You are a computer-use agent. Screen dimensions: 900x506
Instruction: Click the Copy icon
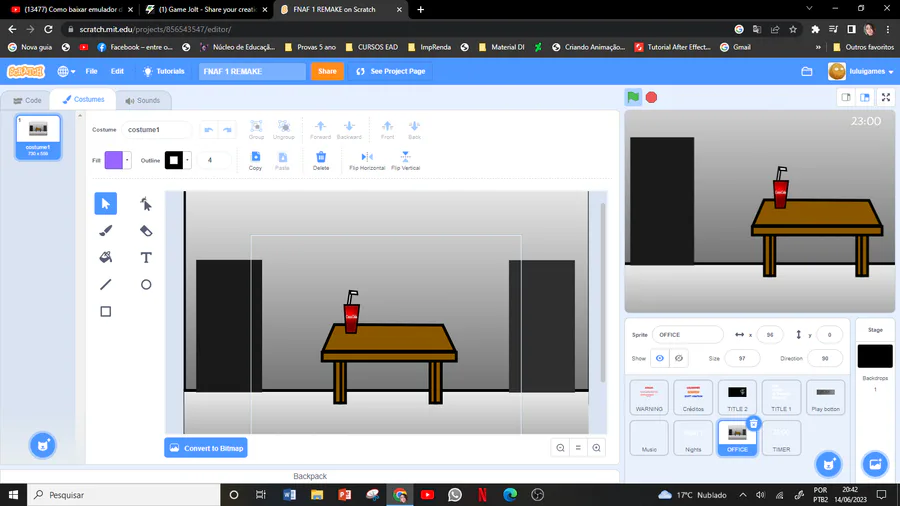coord(255,161)
